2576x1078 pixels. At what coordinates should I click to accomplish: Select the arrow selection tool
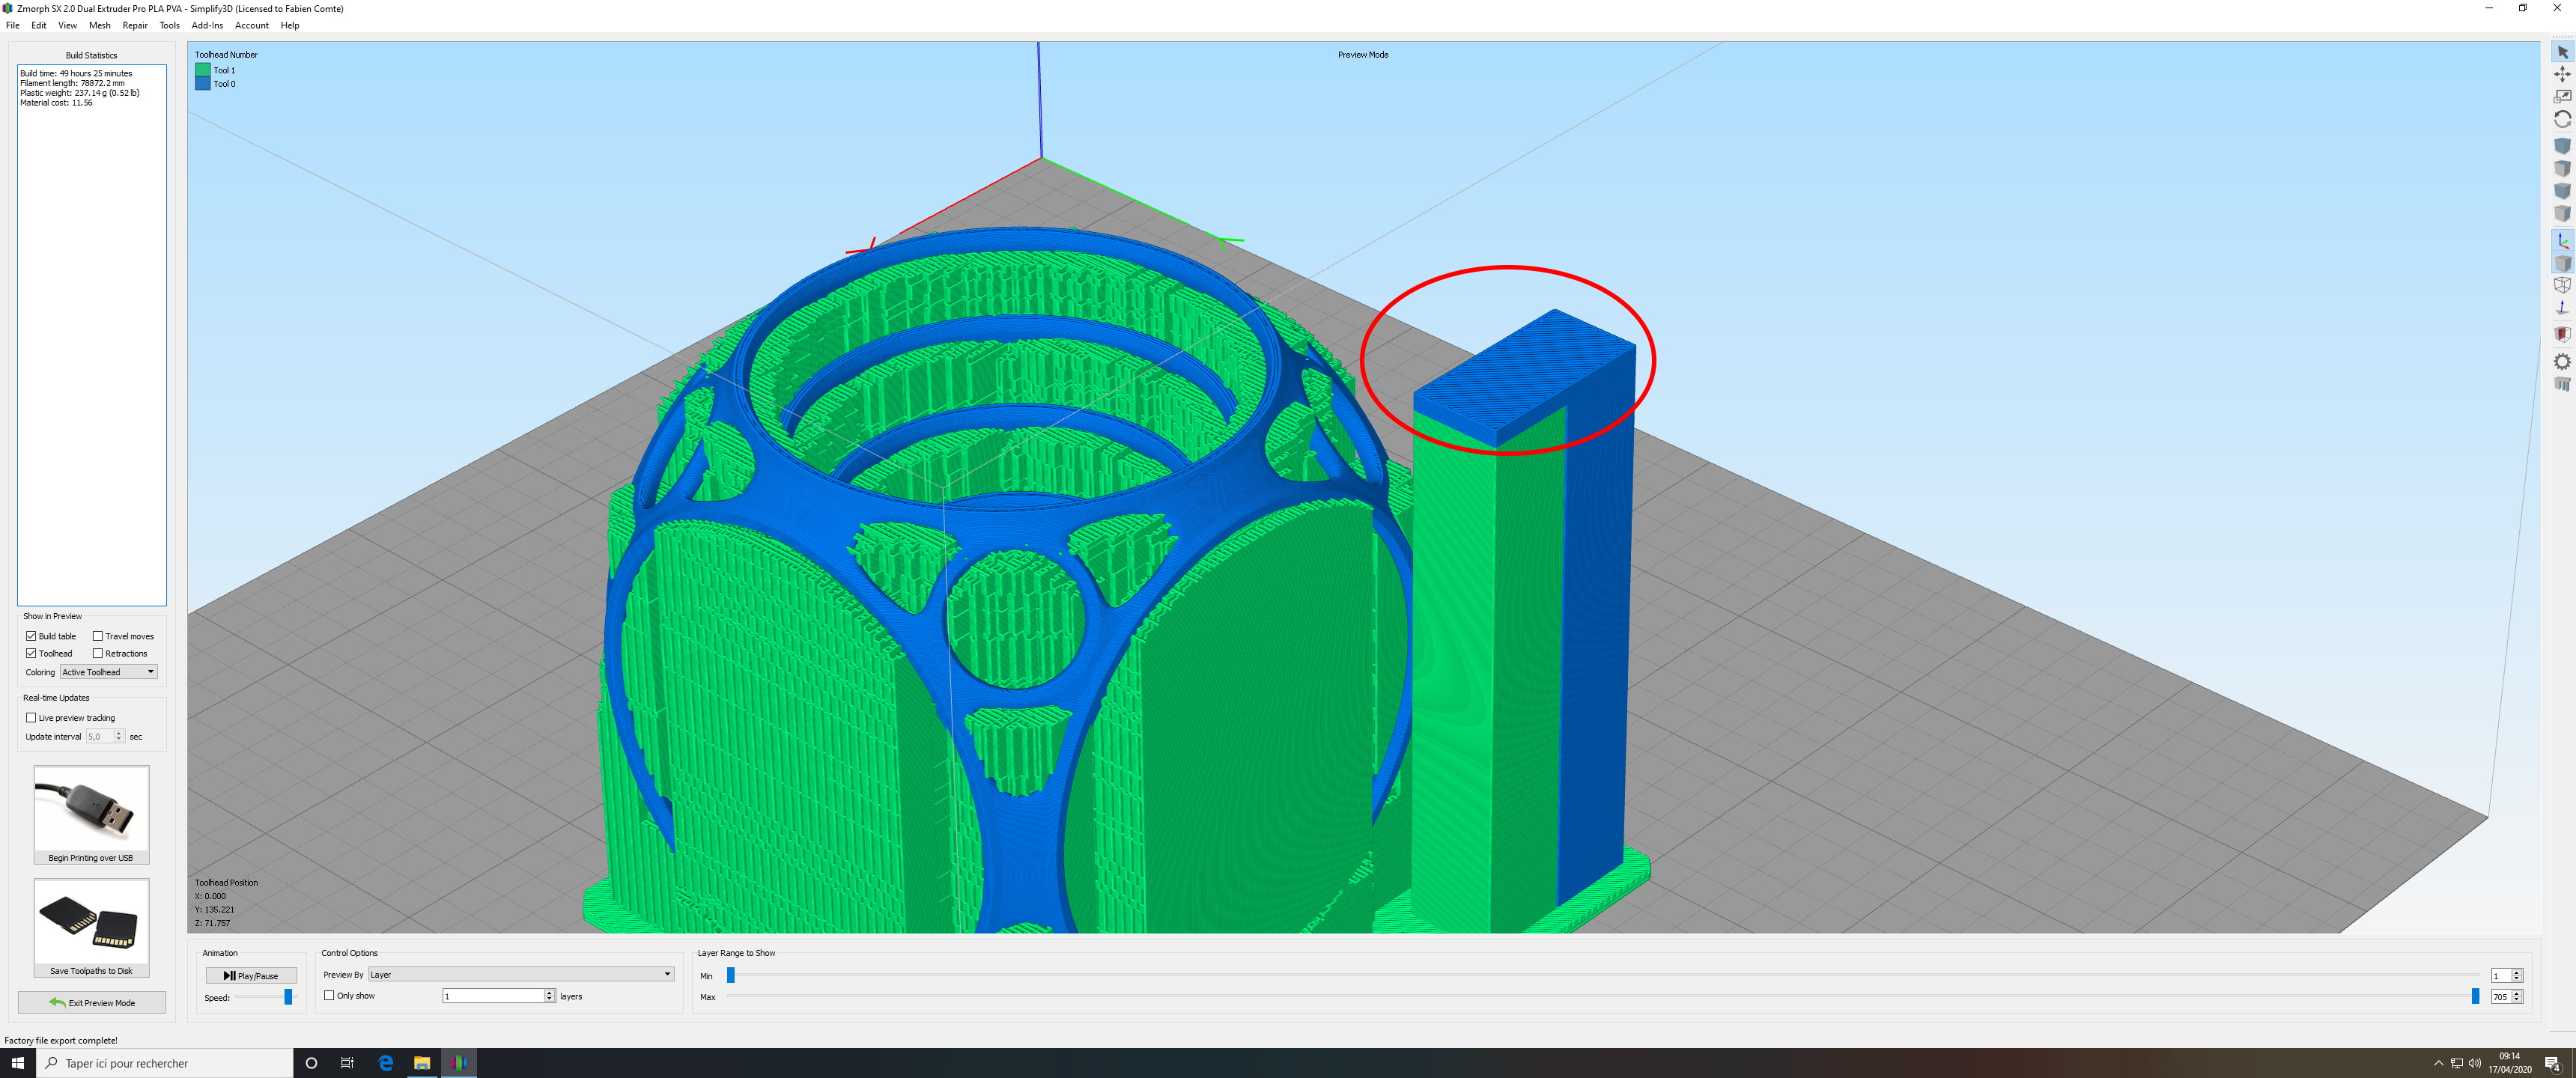pyautogui.click(x=2562, y=52)
